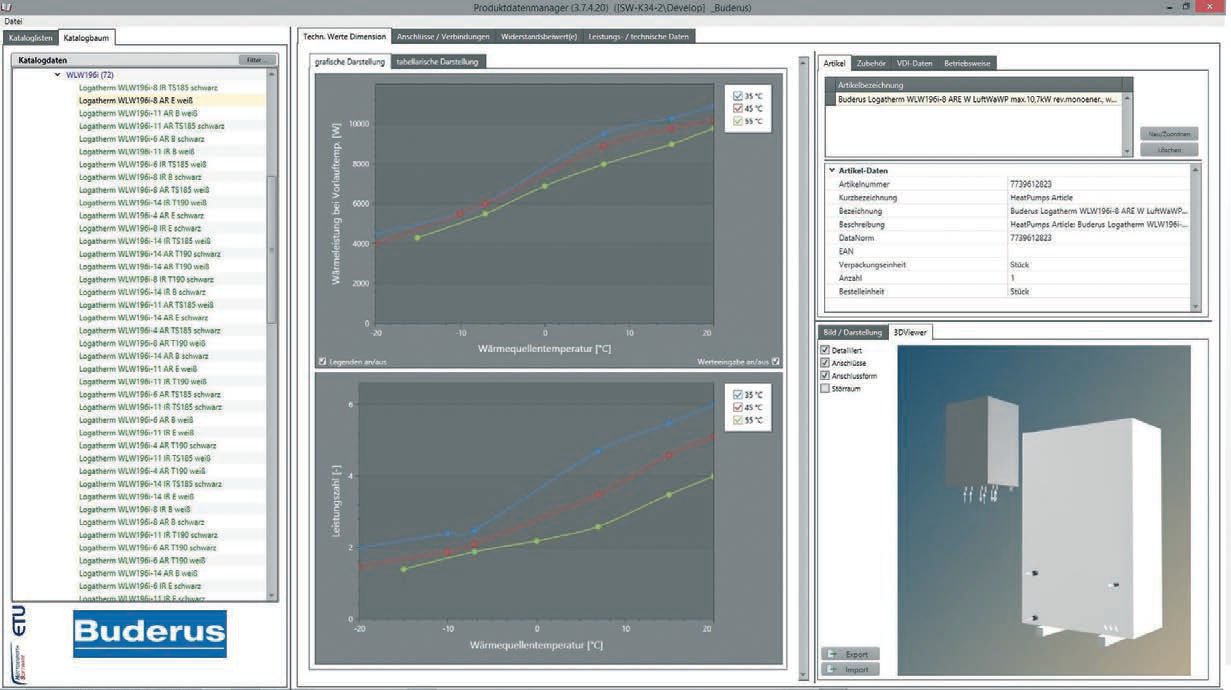Click the Artikel-Daten scroll-up arrow

click(x=1196, y=171)
